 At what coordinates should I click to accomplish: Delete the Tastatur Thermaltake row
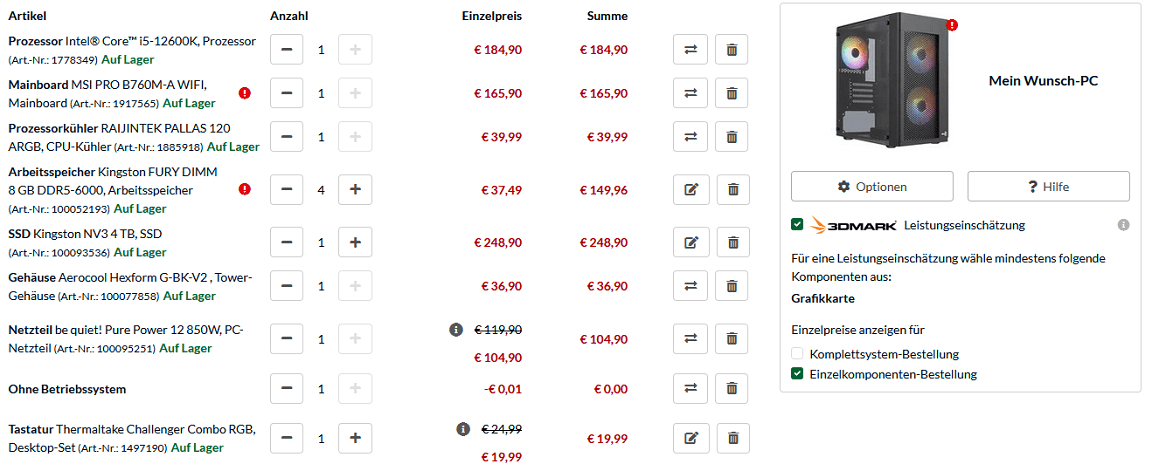point(731,438)
